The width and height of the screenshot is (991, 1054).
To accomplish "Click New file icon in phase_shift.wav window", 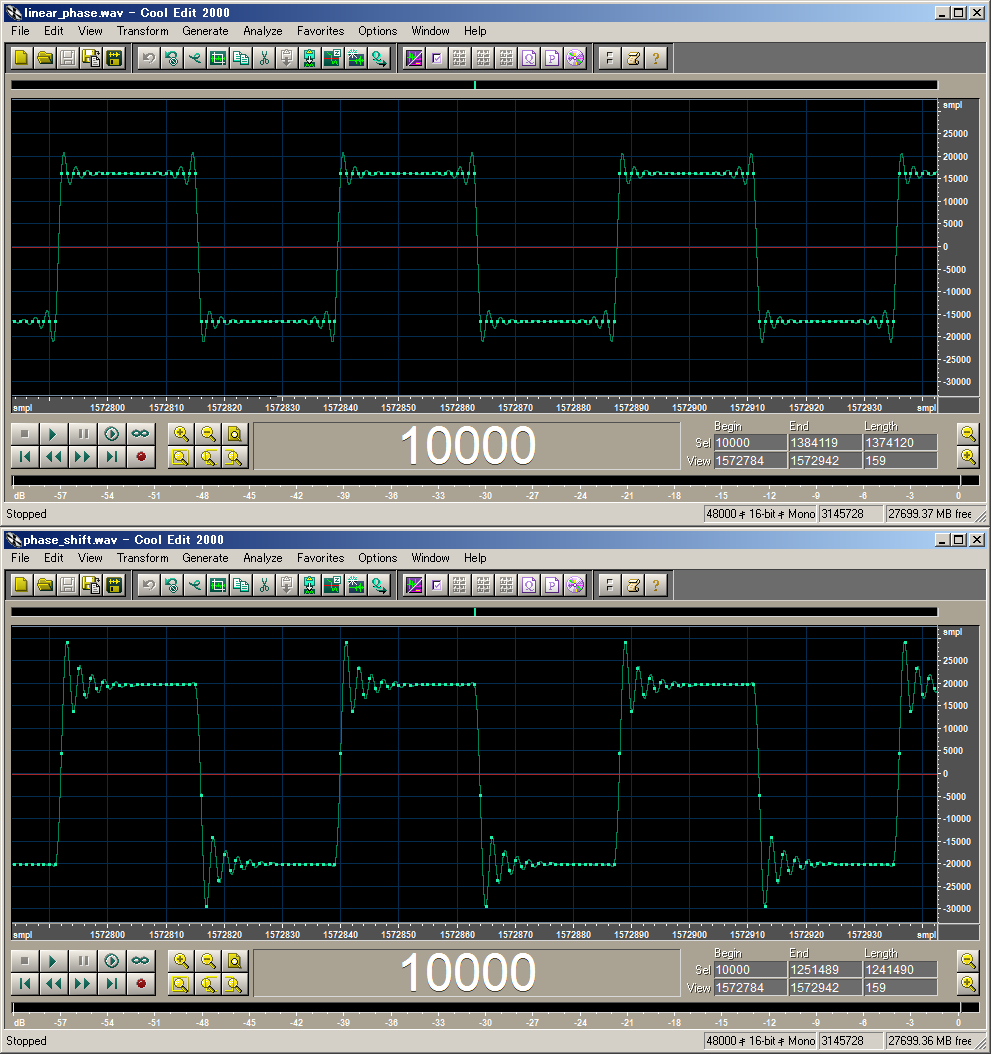I will click(22, 585).
